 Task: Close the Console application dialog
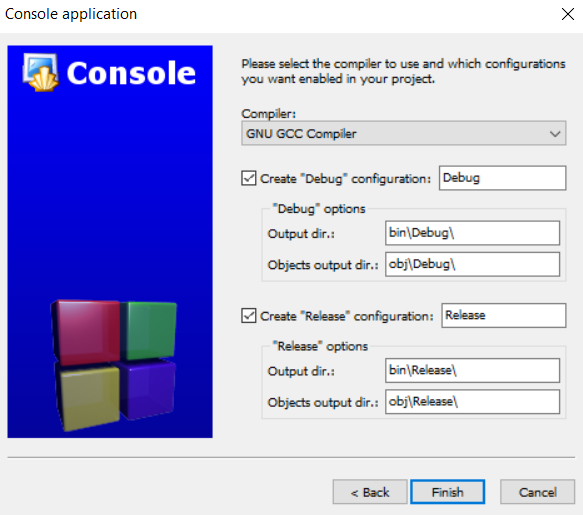tap(568, 14)
